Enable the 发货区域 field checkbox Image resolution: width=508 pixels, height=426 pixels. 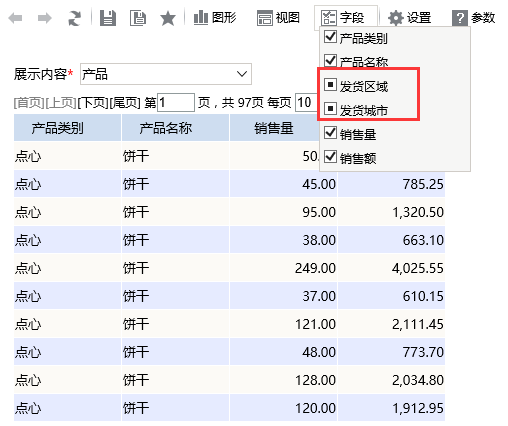[330, 85]
